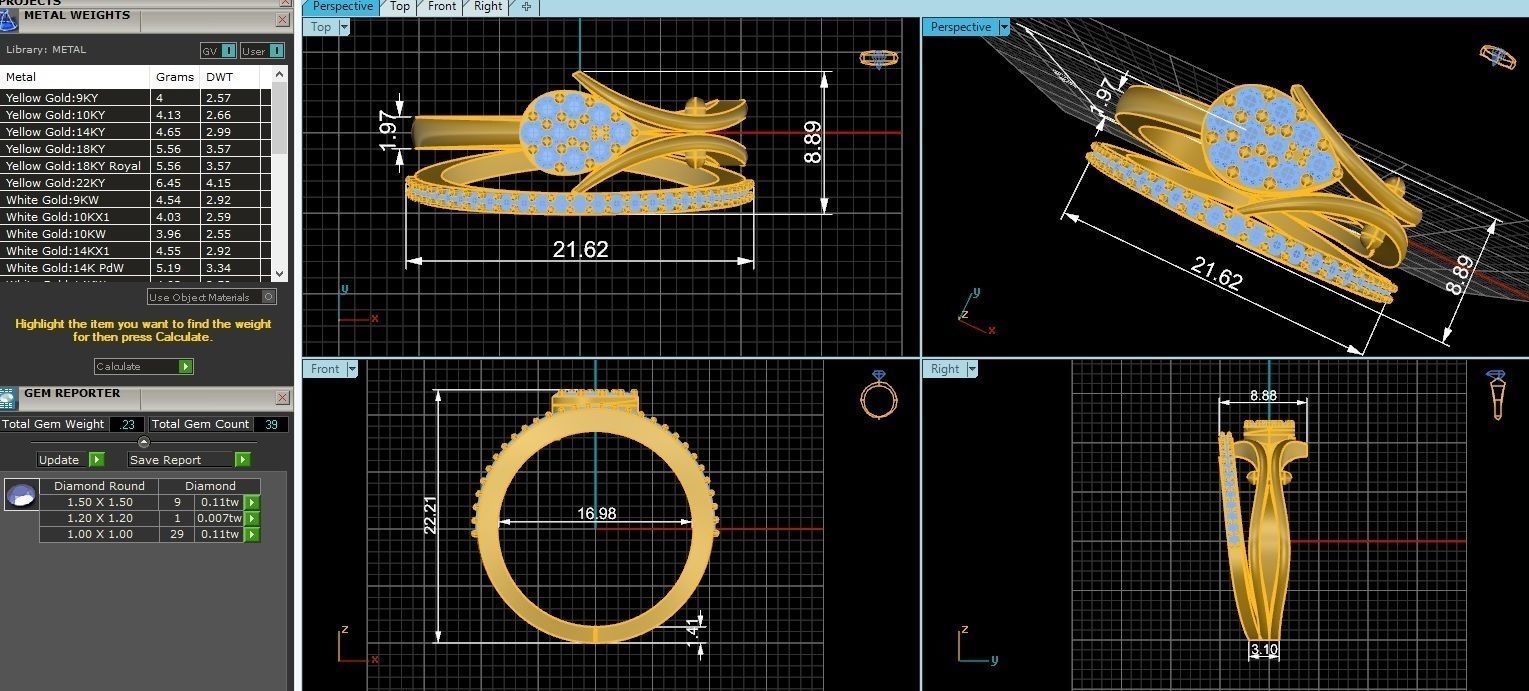Add new viewport tab with plus icon
Screen dimensions: 1529x691
(526, 7)
